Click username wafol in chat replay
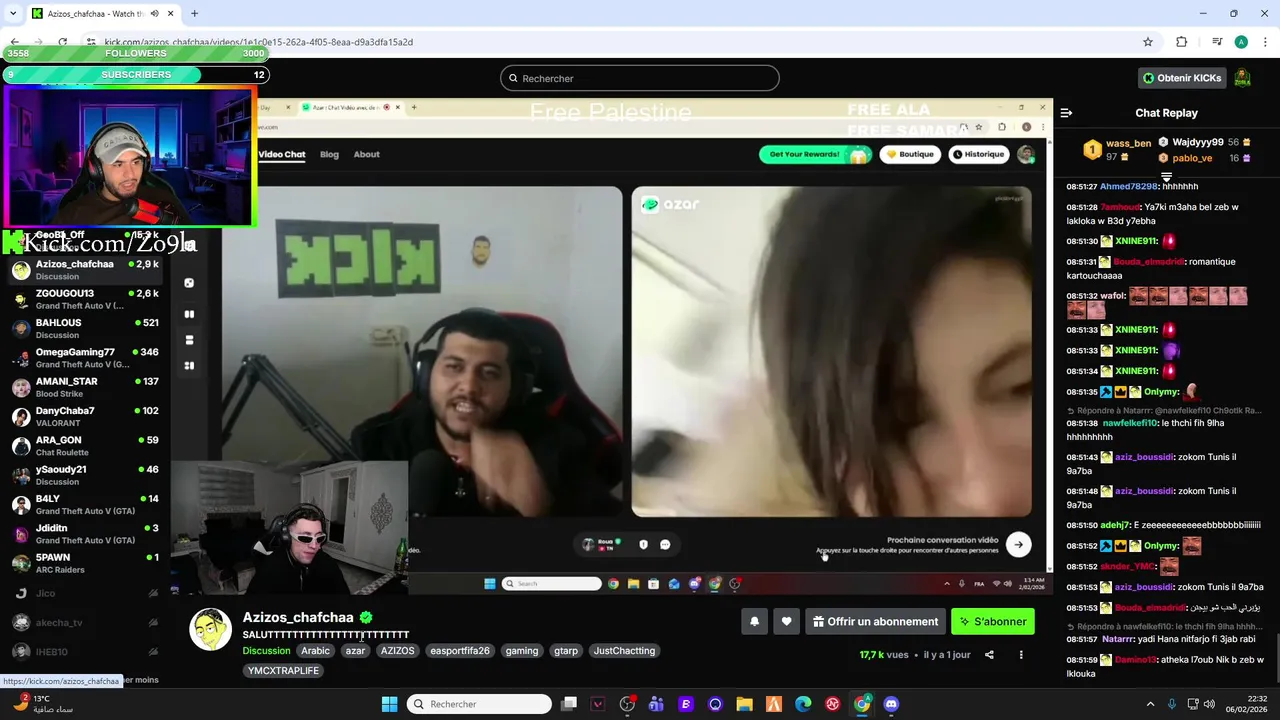The height and width of the screenshot is (720, 1280). [x=1113, y=296]
